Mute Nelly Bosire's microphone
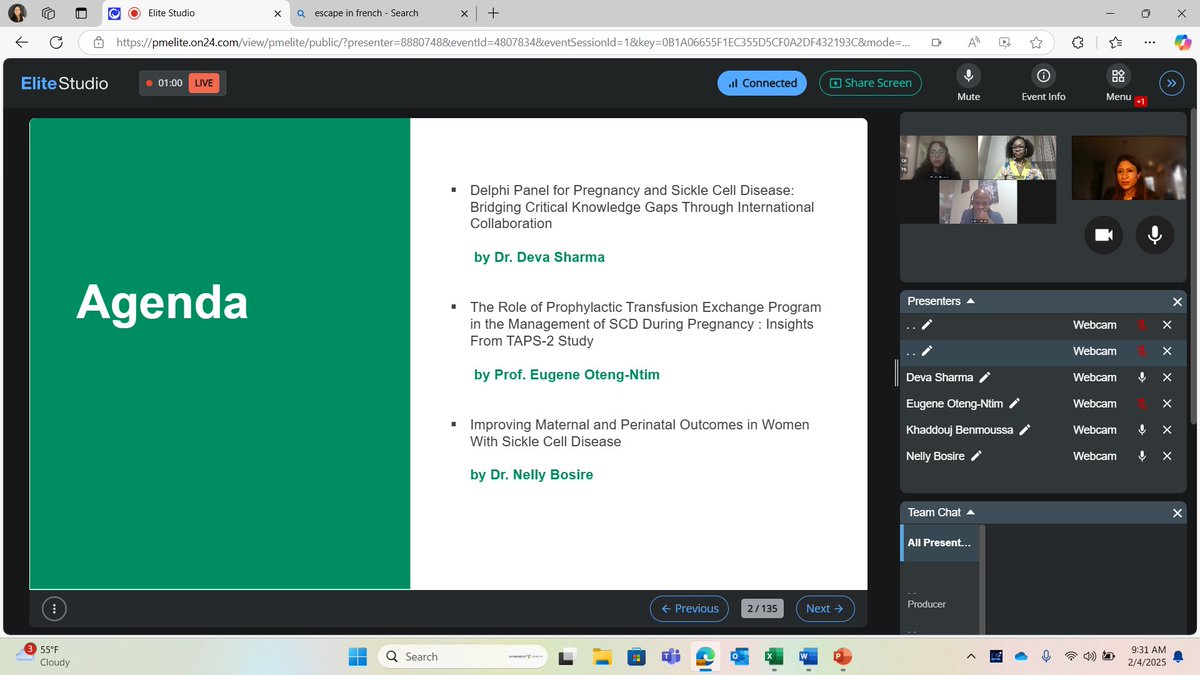 pos(1141,456)
